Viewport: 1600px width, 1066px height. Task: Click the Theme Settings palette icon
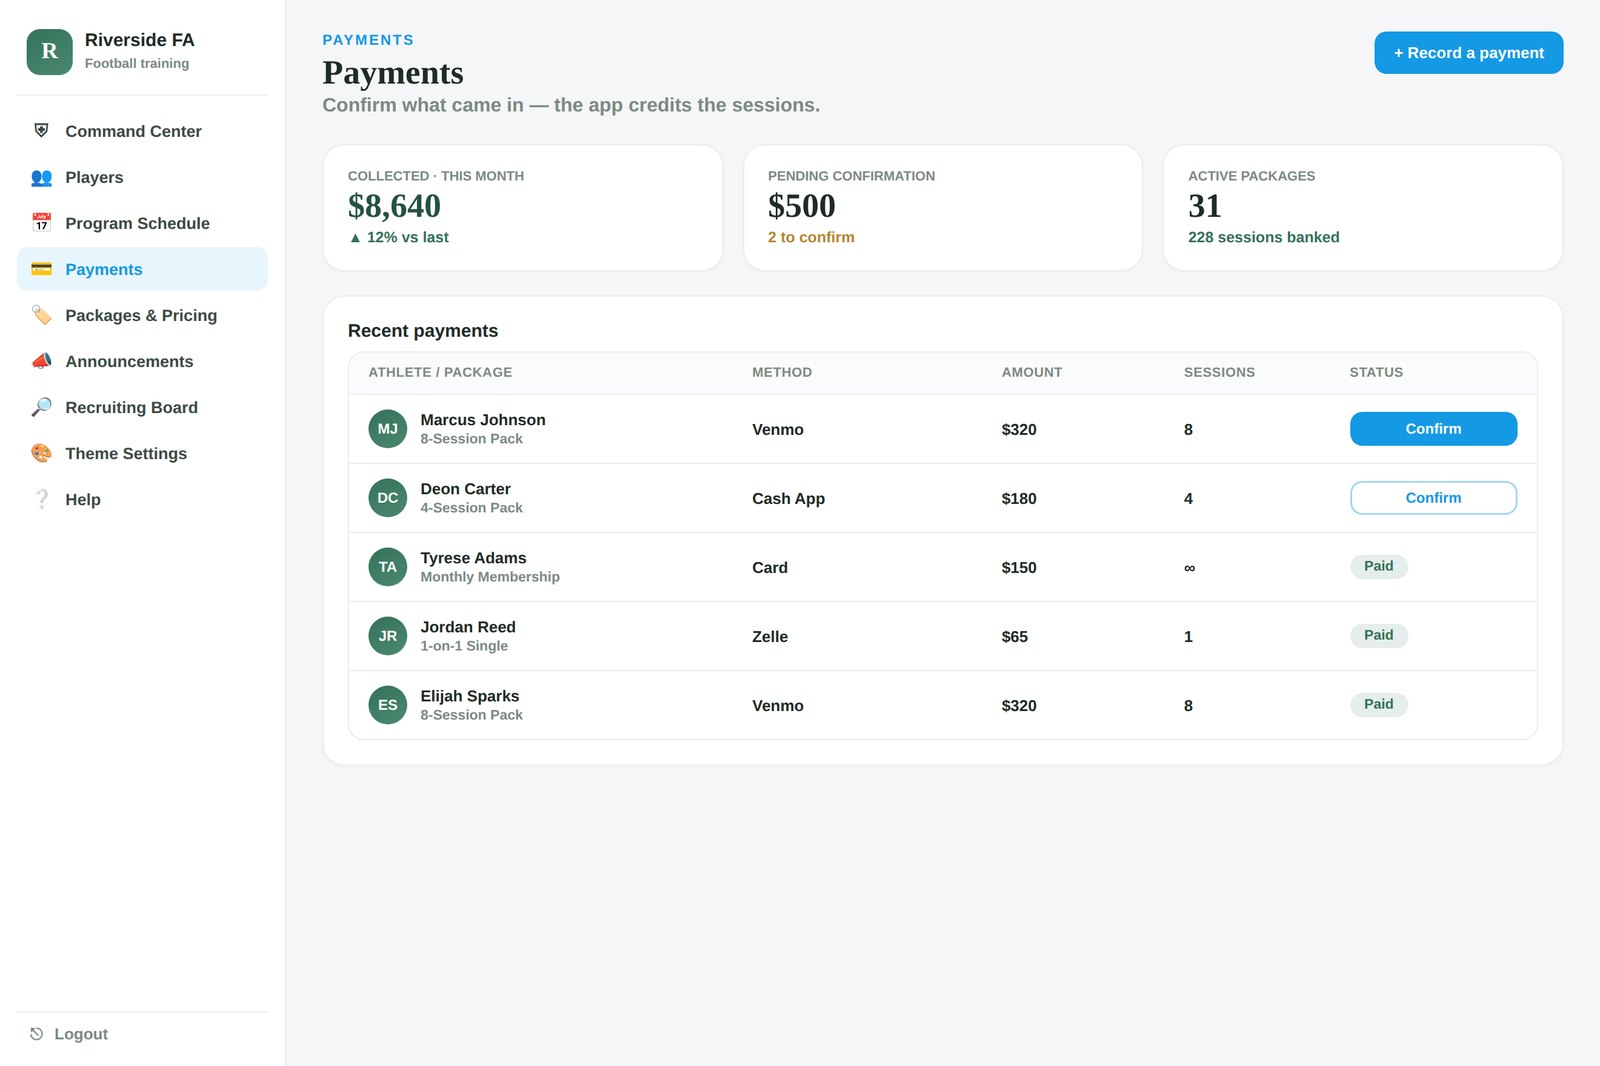point(41,453)
